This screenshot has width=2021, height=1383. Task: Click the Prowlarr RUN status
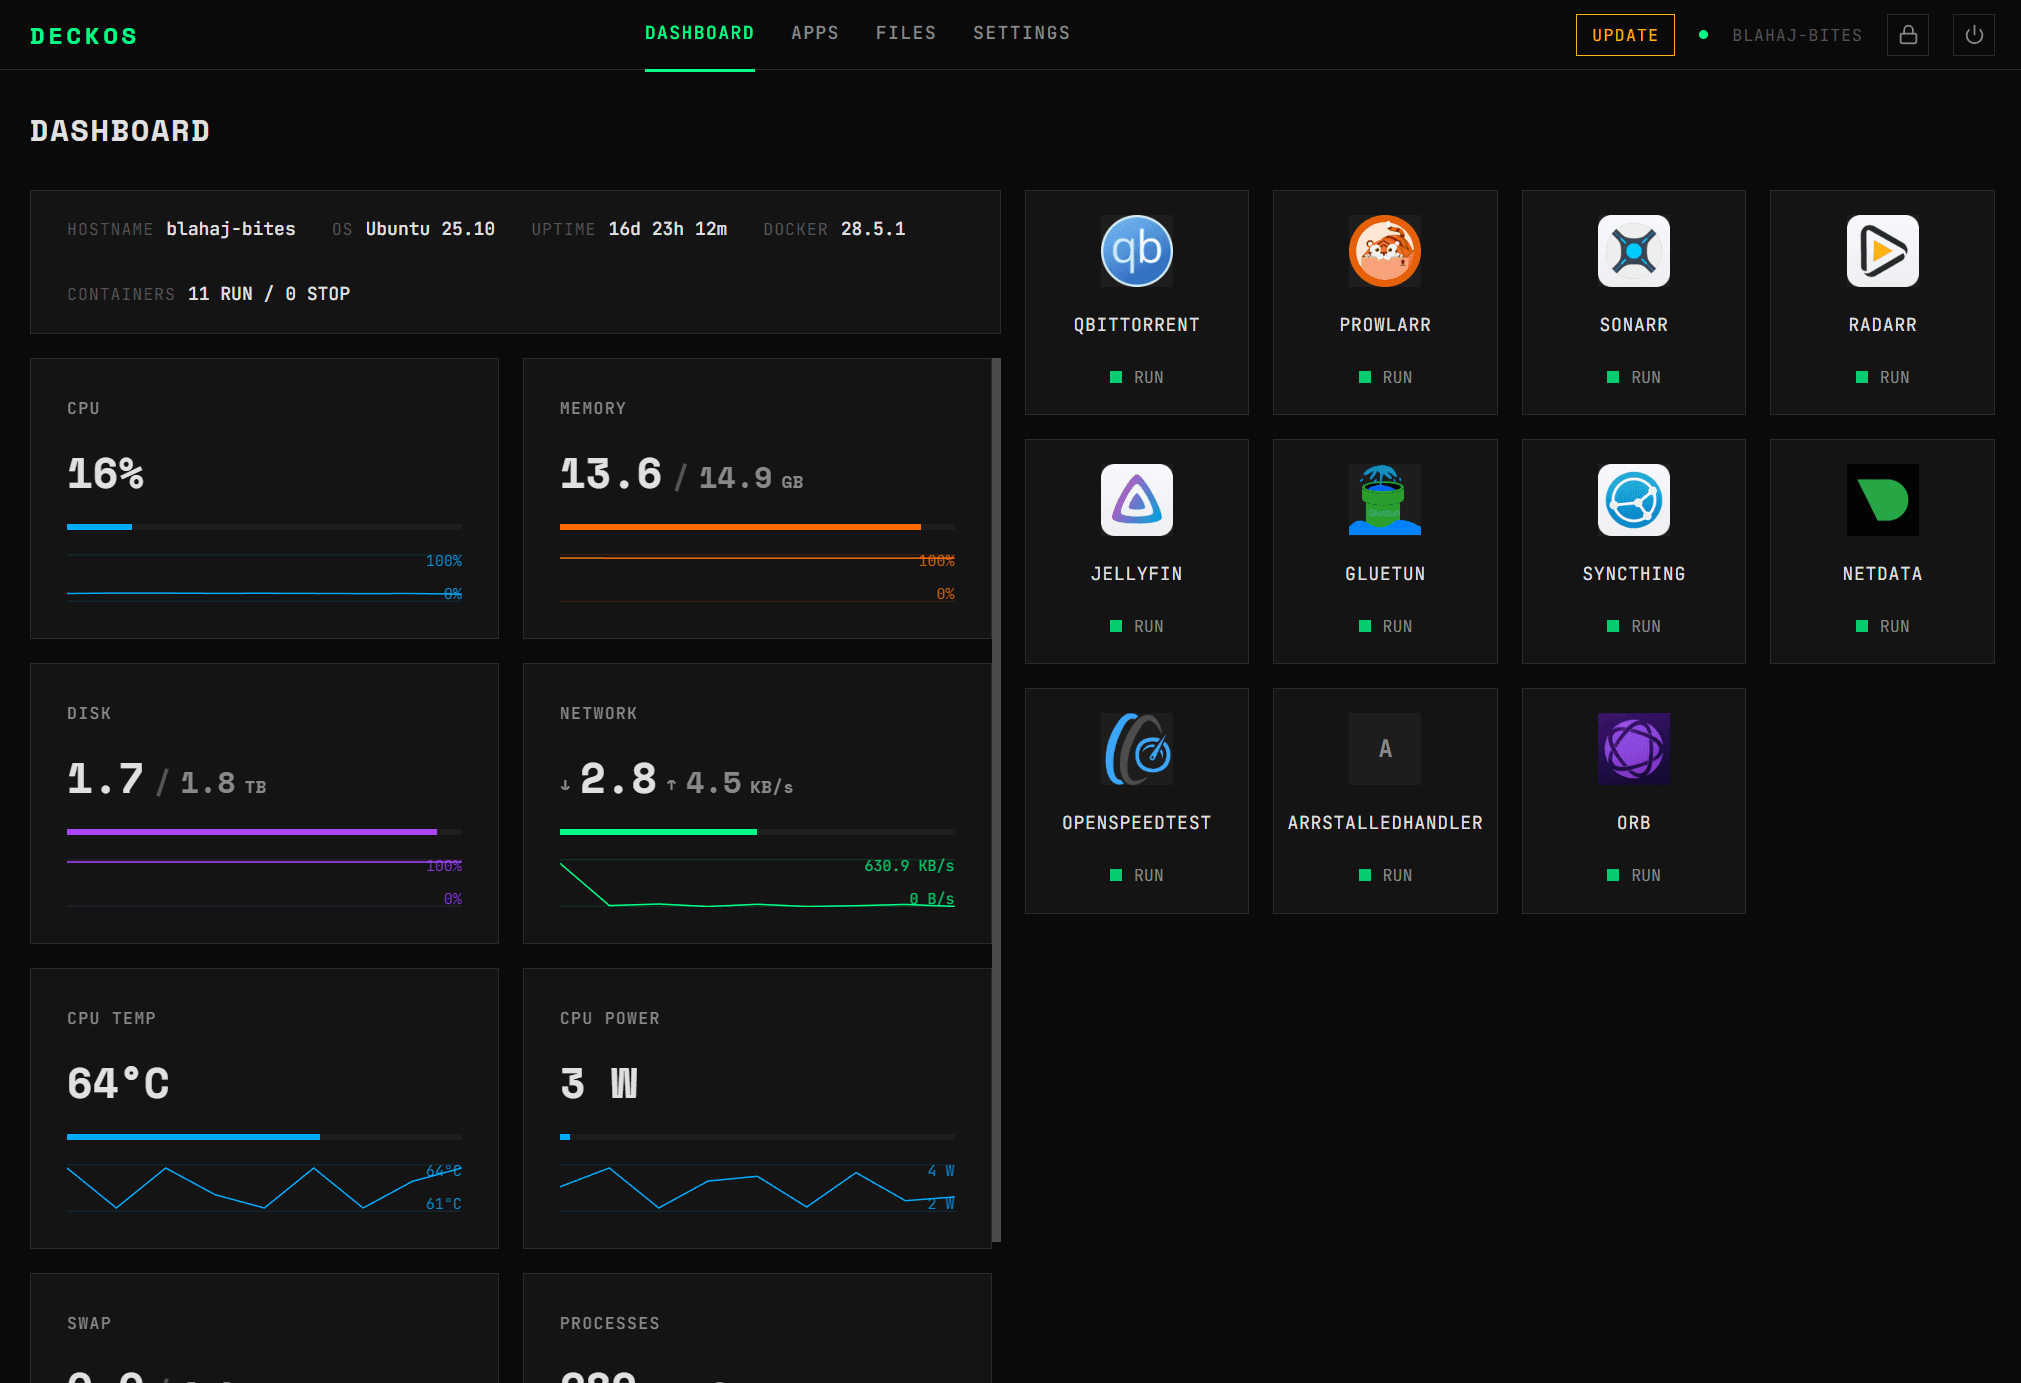1386,377
